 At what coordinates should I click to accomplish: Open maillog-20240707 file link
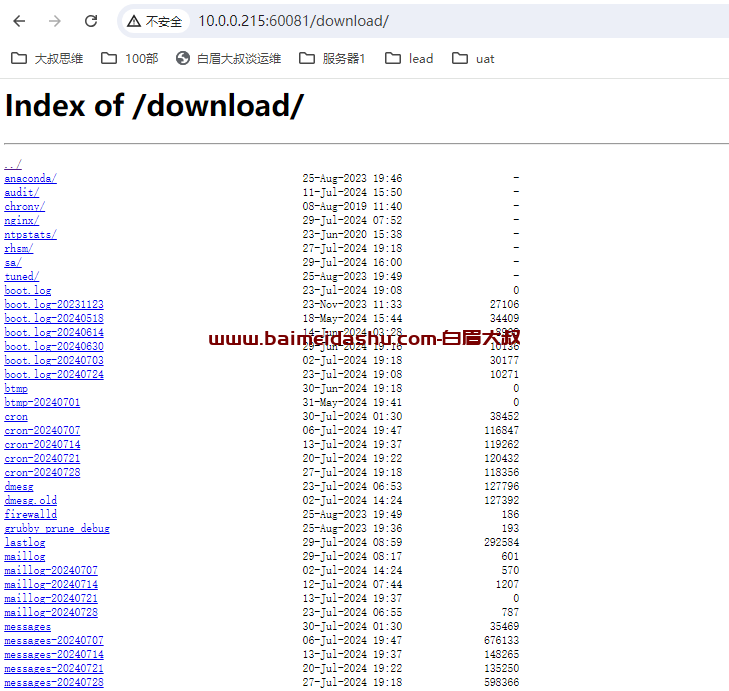pos(51,571)
